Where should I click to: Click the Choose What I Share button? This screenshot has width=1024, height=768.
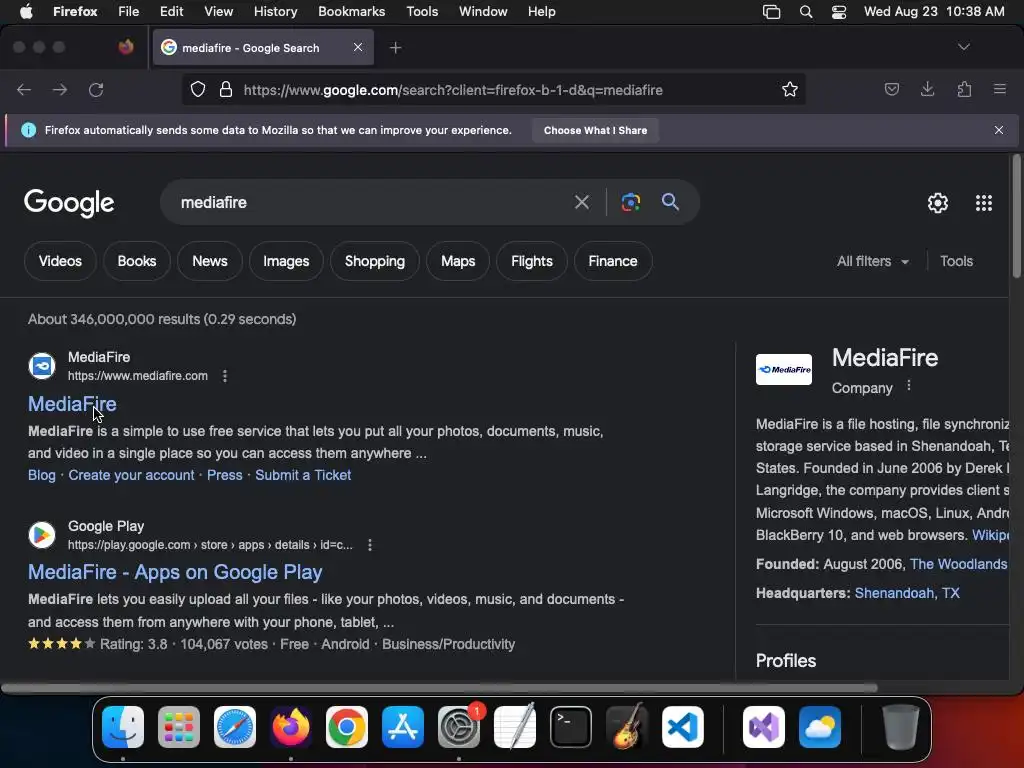[x=595, y=131]
